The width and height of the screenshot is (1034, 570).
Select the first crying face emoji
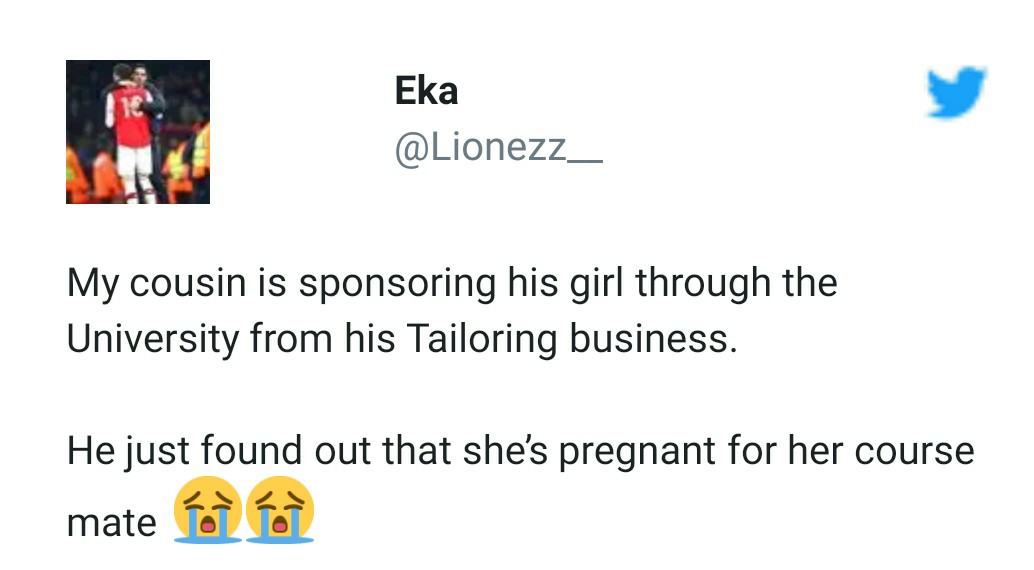tap(208, 509)
